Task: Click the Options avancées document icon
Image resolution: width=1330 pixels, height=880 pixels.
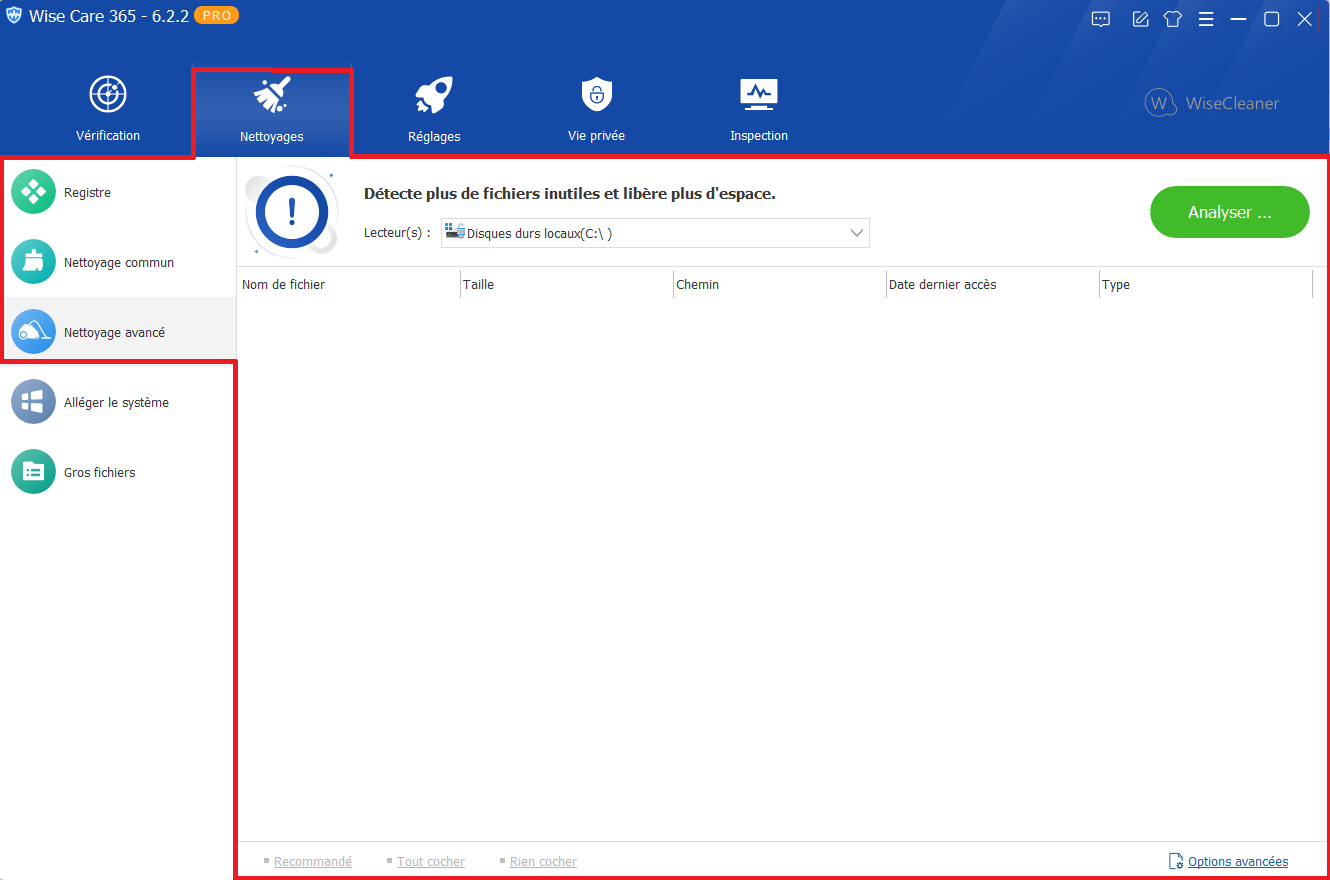Action: tap(1176, 861)
